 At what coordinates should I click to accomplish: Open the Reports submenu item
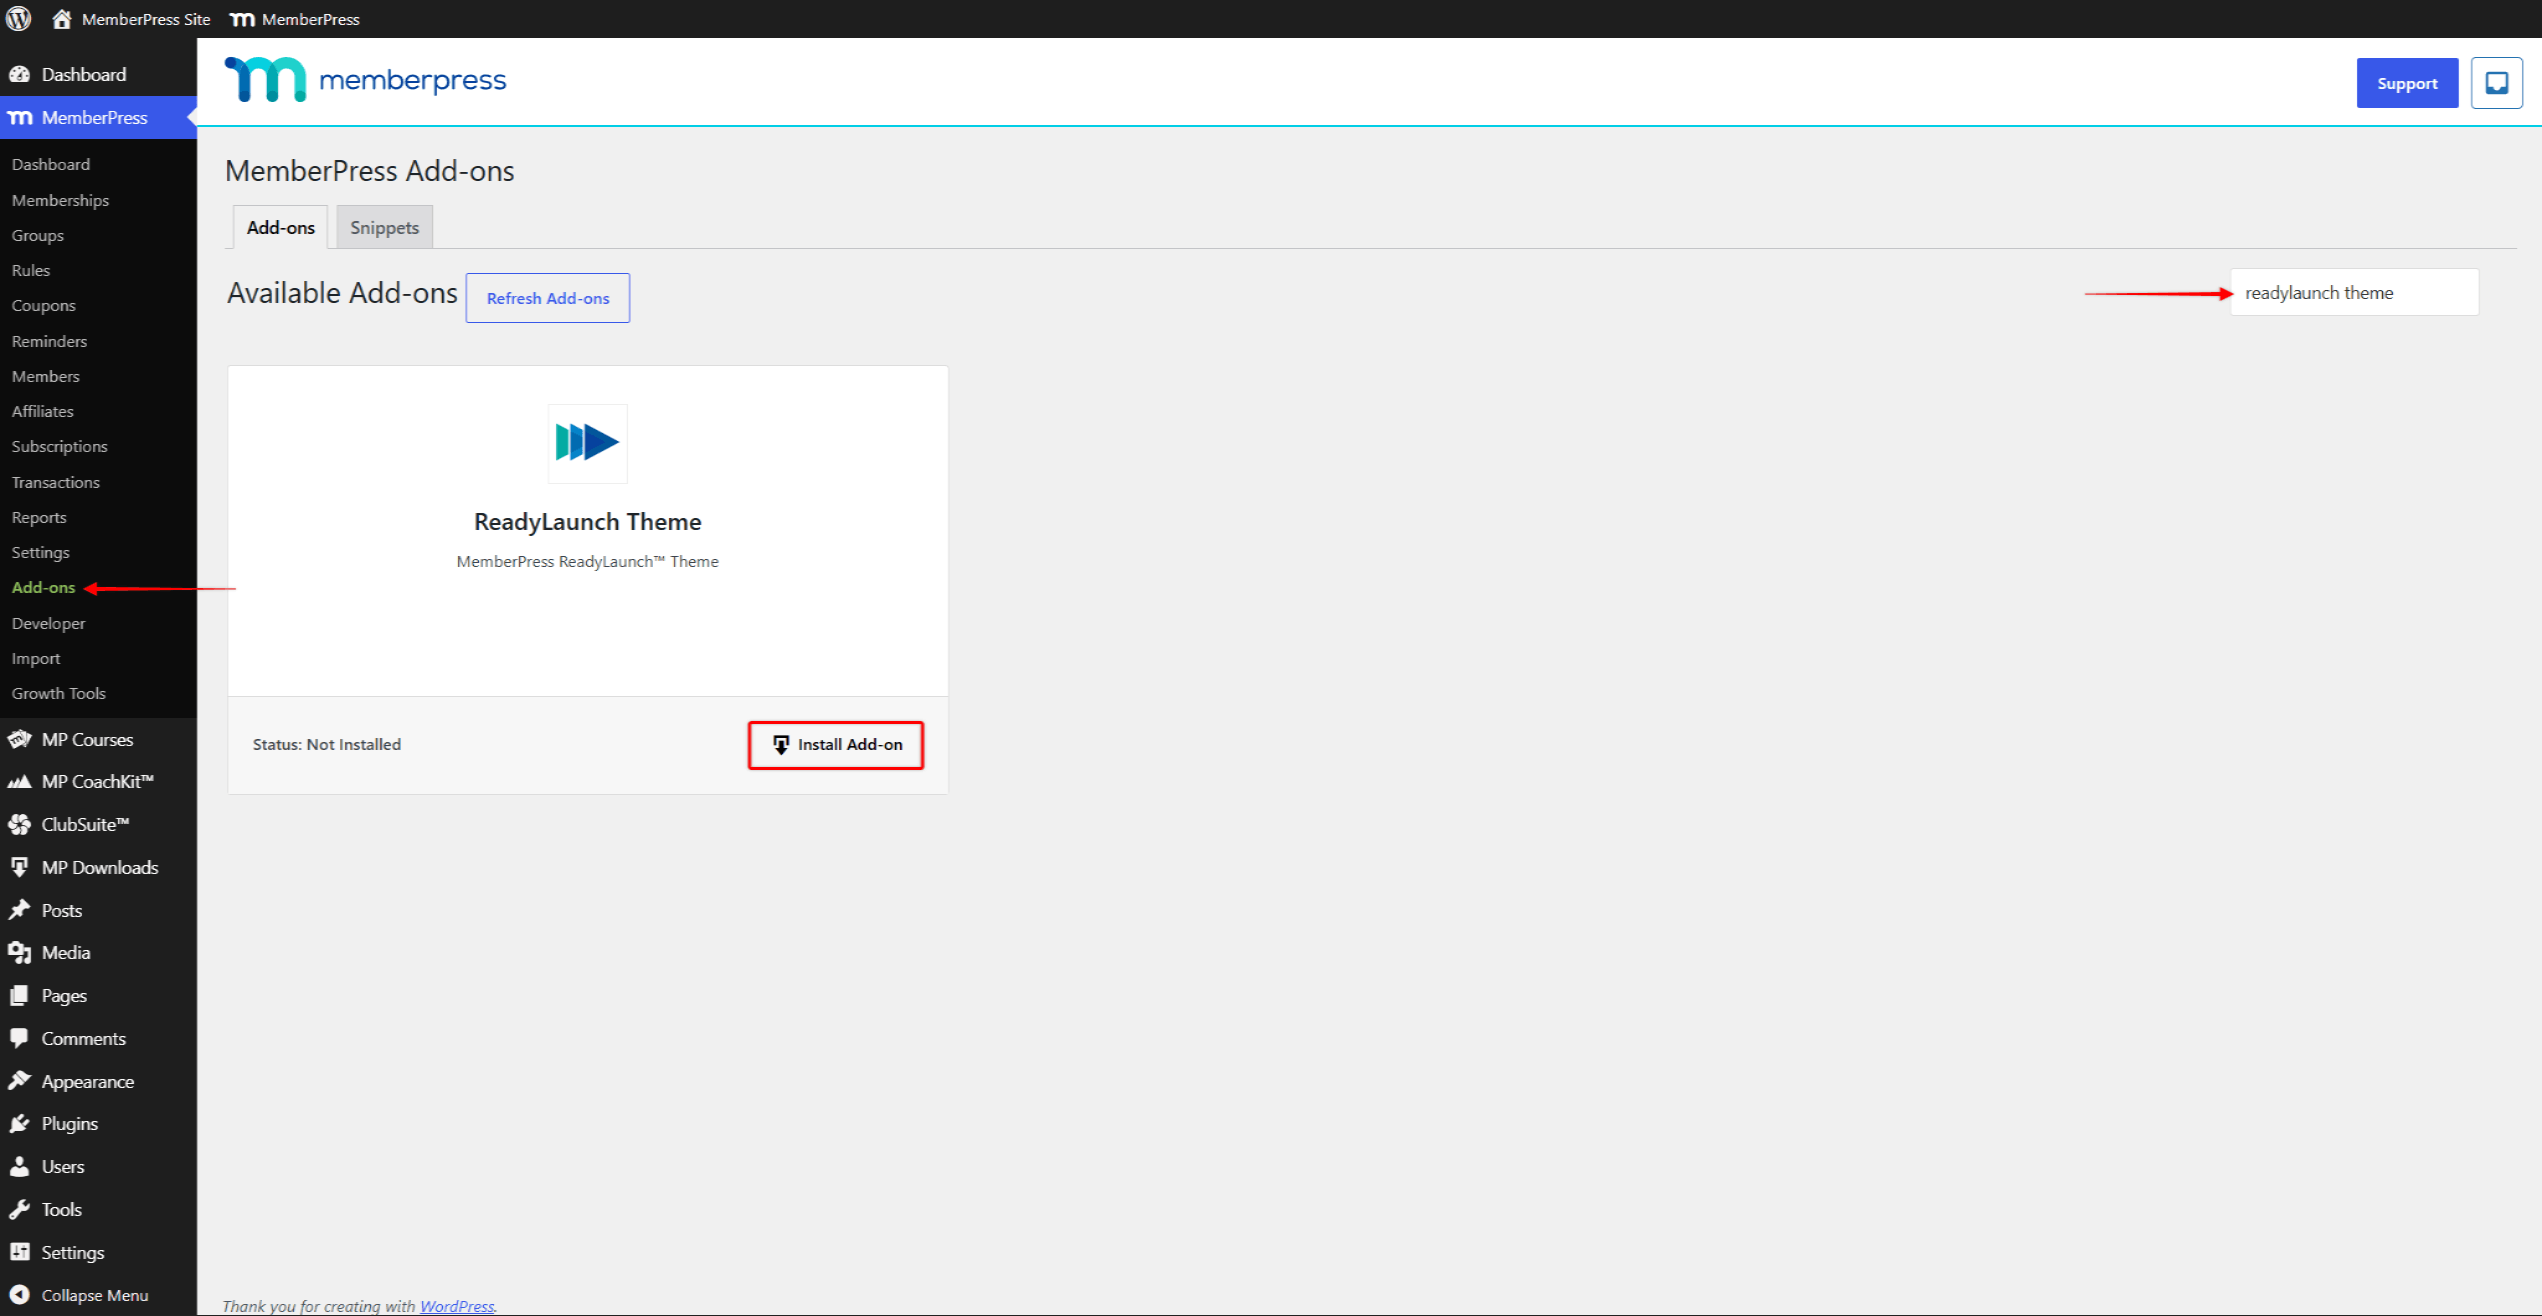pyautogui.click(x=38, y=517)
